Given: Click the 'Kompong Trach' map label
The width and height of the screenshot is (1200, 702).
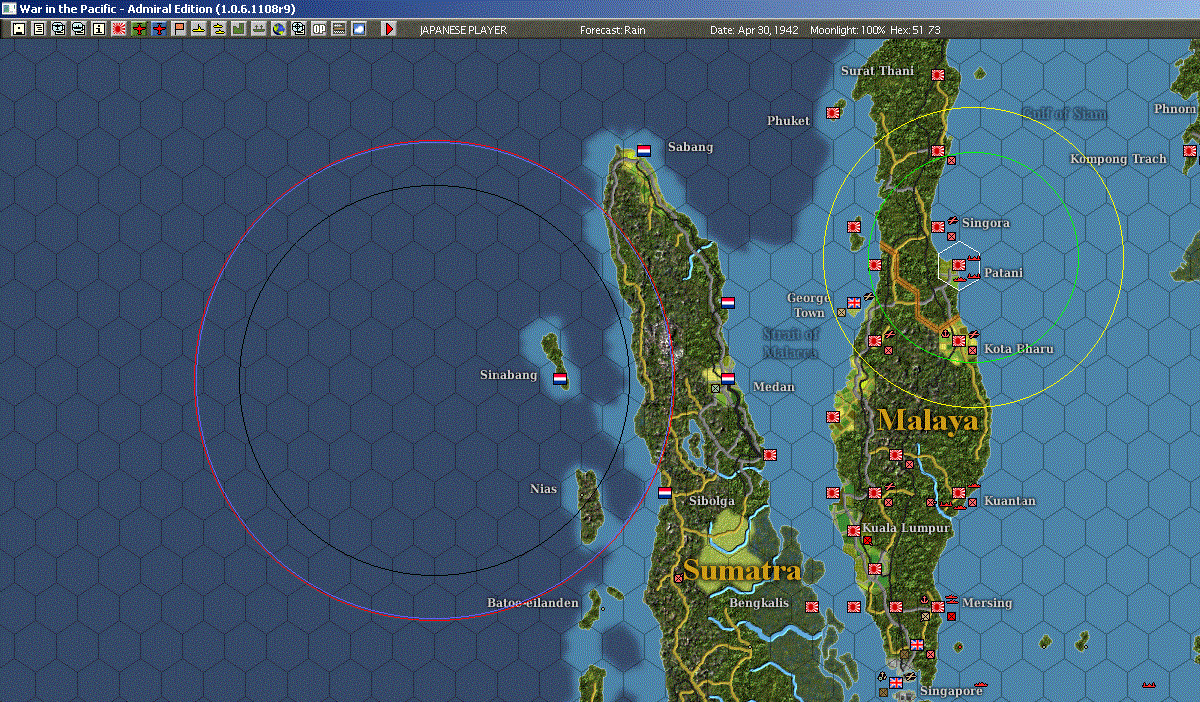Looking at the screenshot, I should tap(1118, 158).
